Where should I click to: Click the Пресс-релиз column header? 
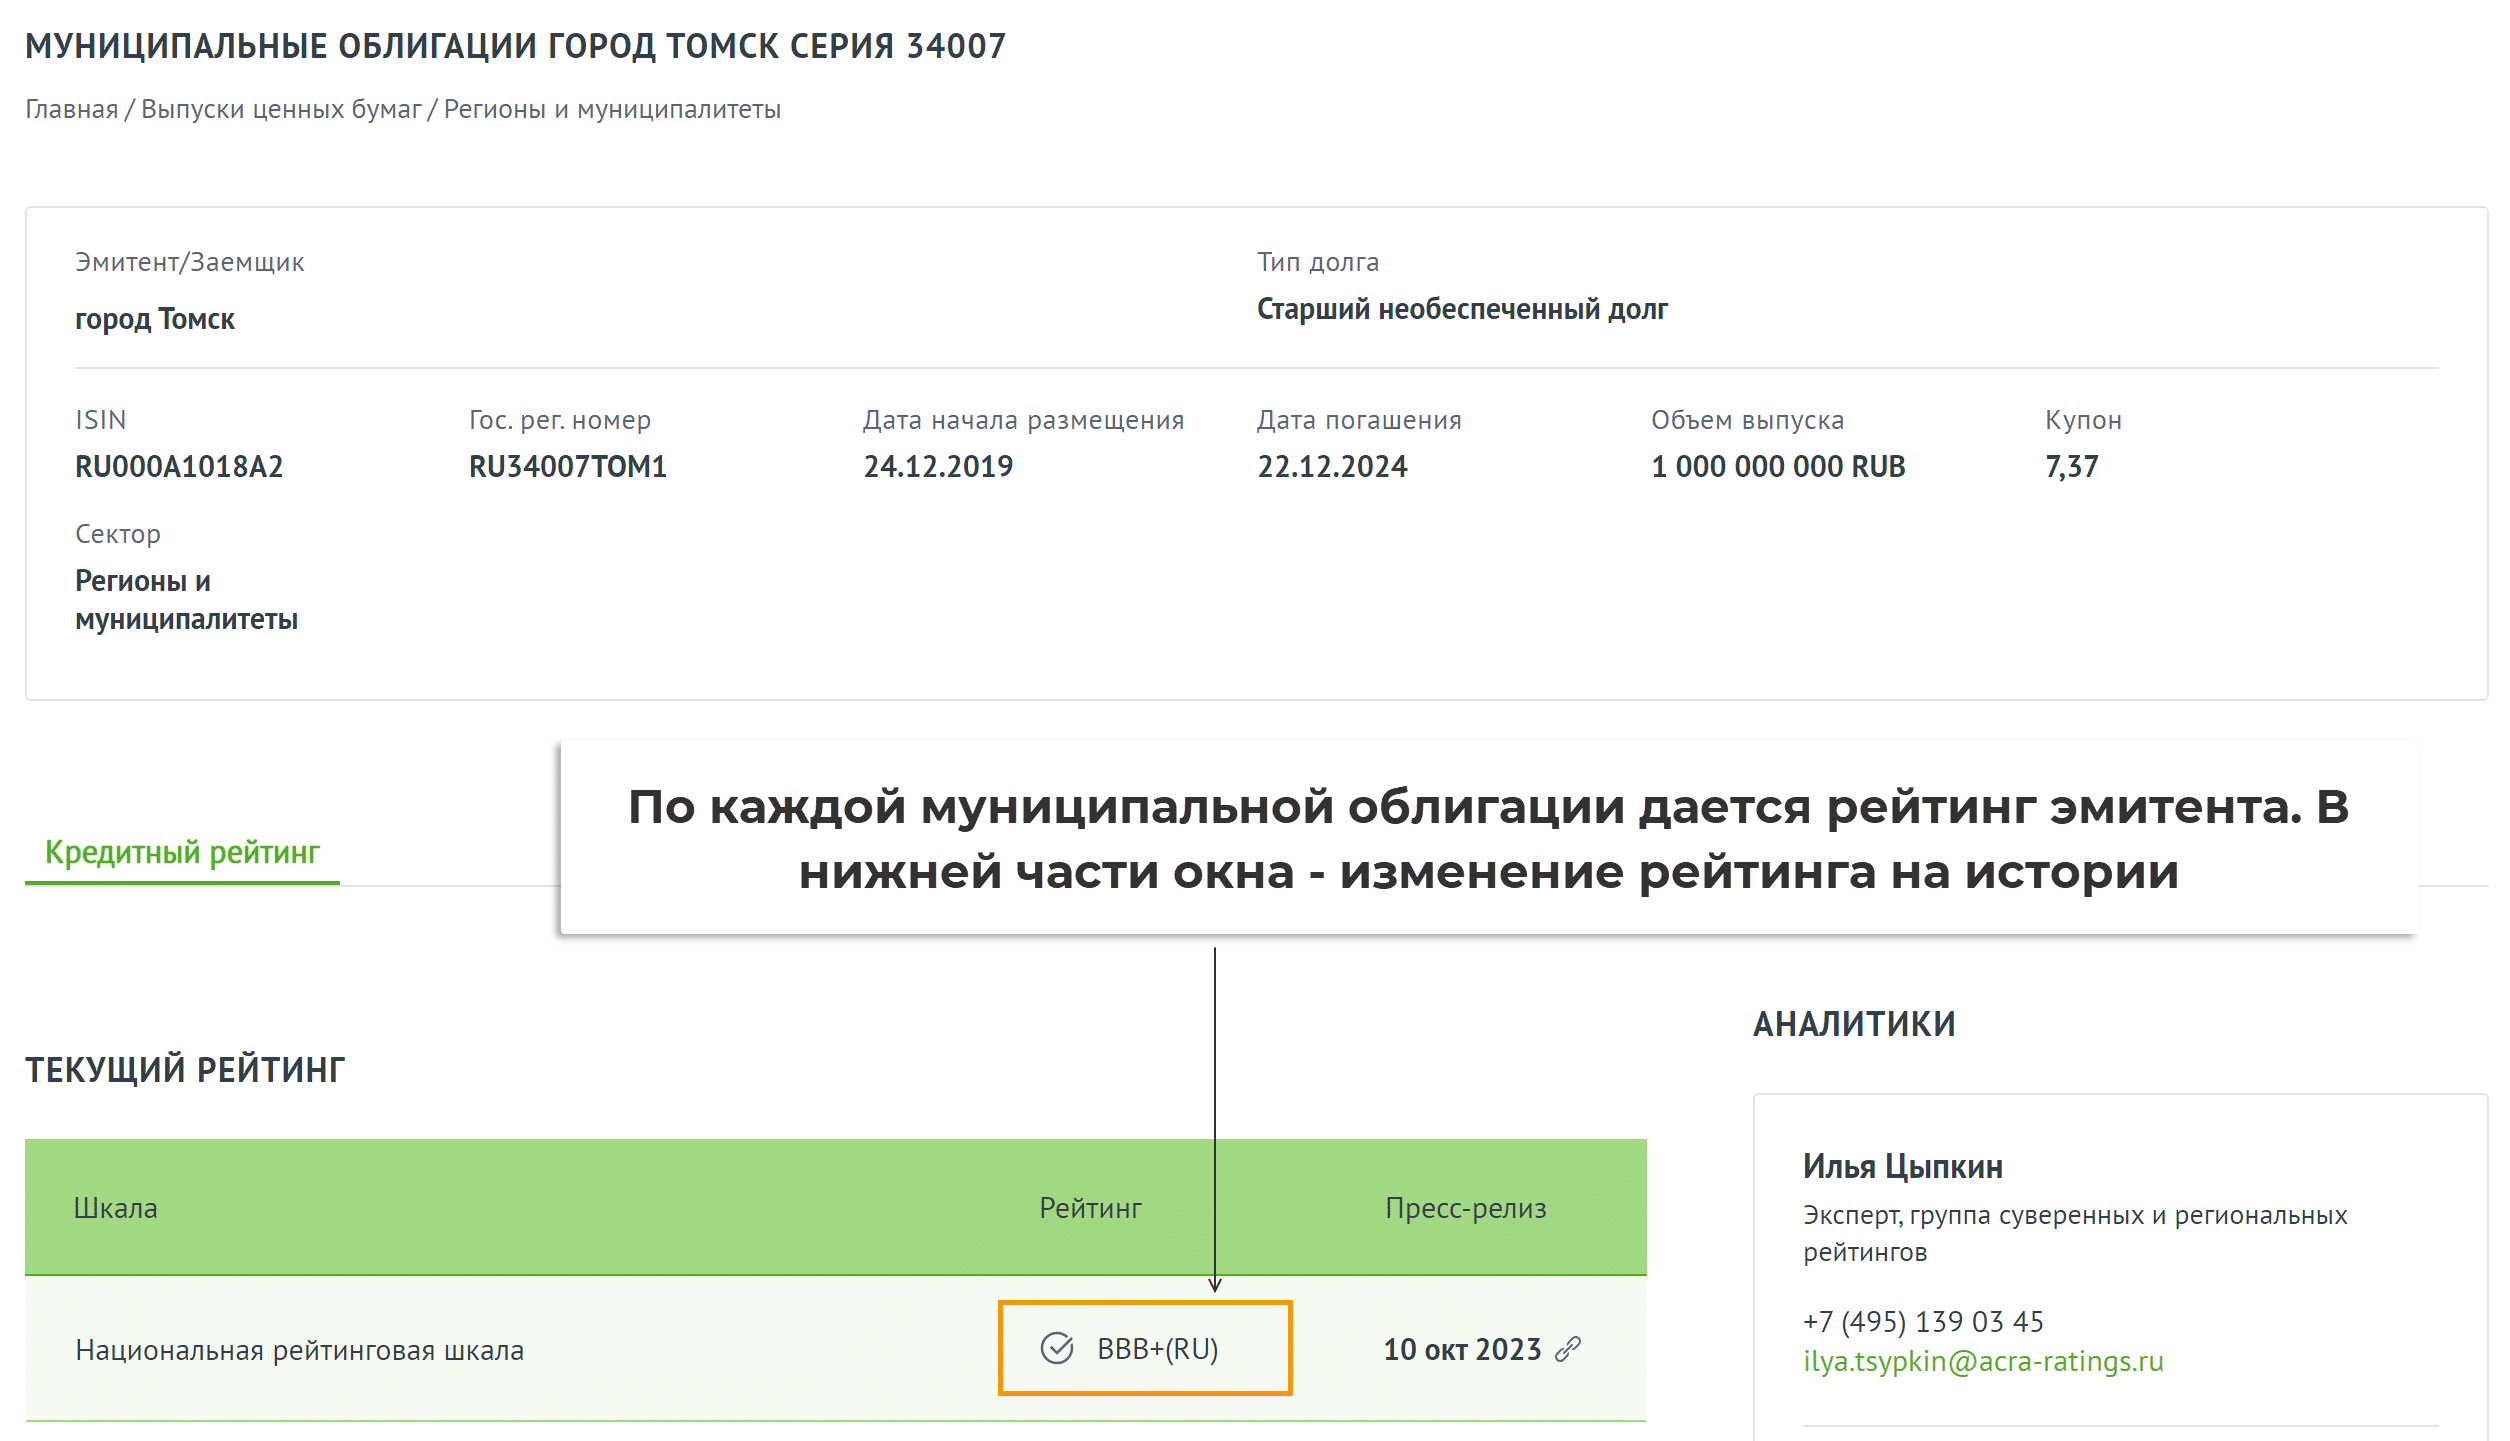coord(1465,1208)
